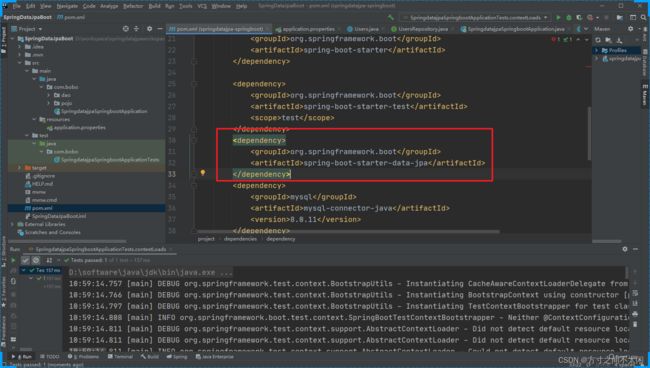Screen dimensions: 650x368
Task: Open the Build menu
Action: pos(154,6)
